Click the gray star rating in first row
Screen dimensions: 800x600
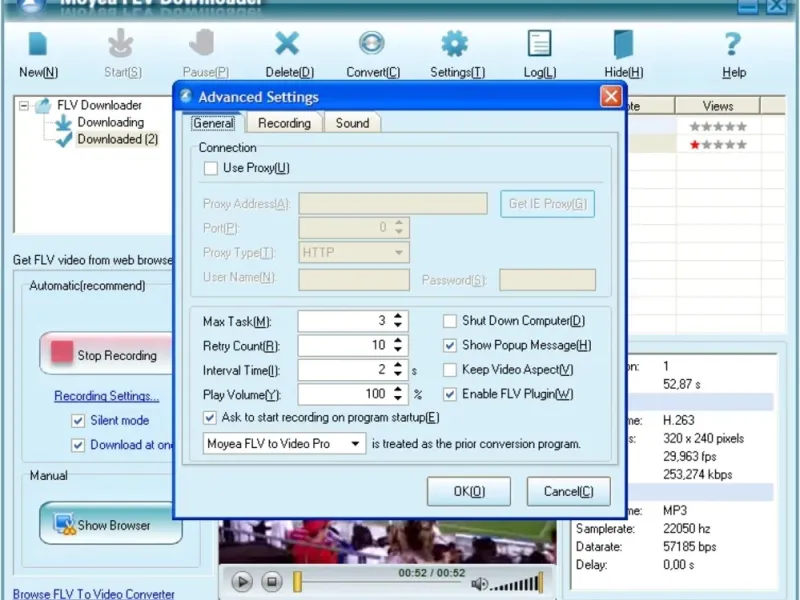(x=718, y=127)
